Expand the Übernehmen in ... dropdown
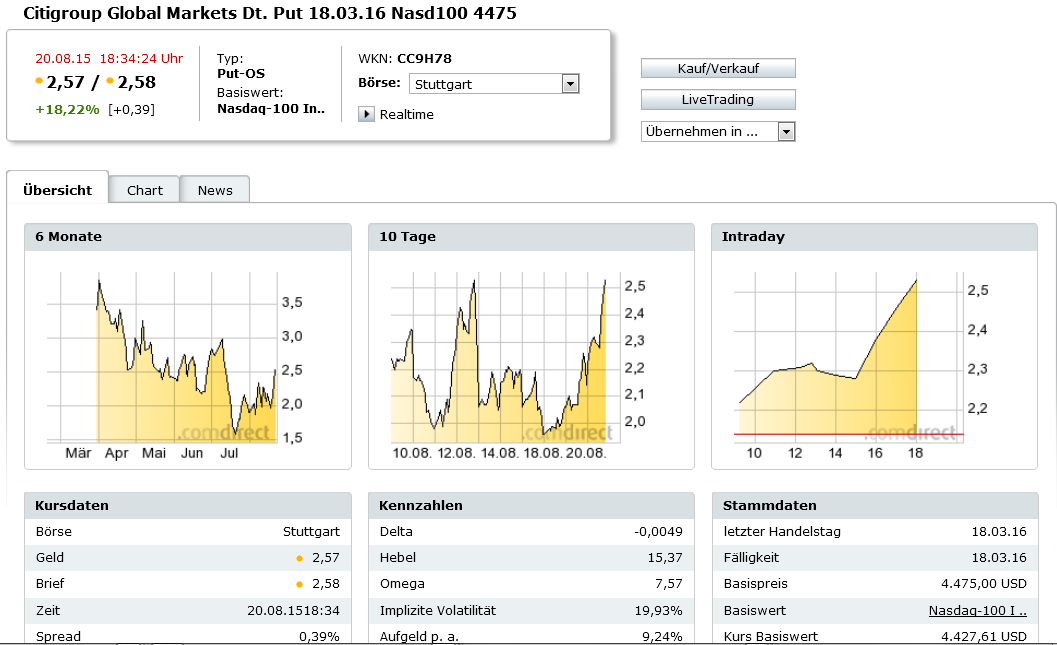The width and height of the screenshot is (1057, 645). pyautogui.click(x=786, y=131)
